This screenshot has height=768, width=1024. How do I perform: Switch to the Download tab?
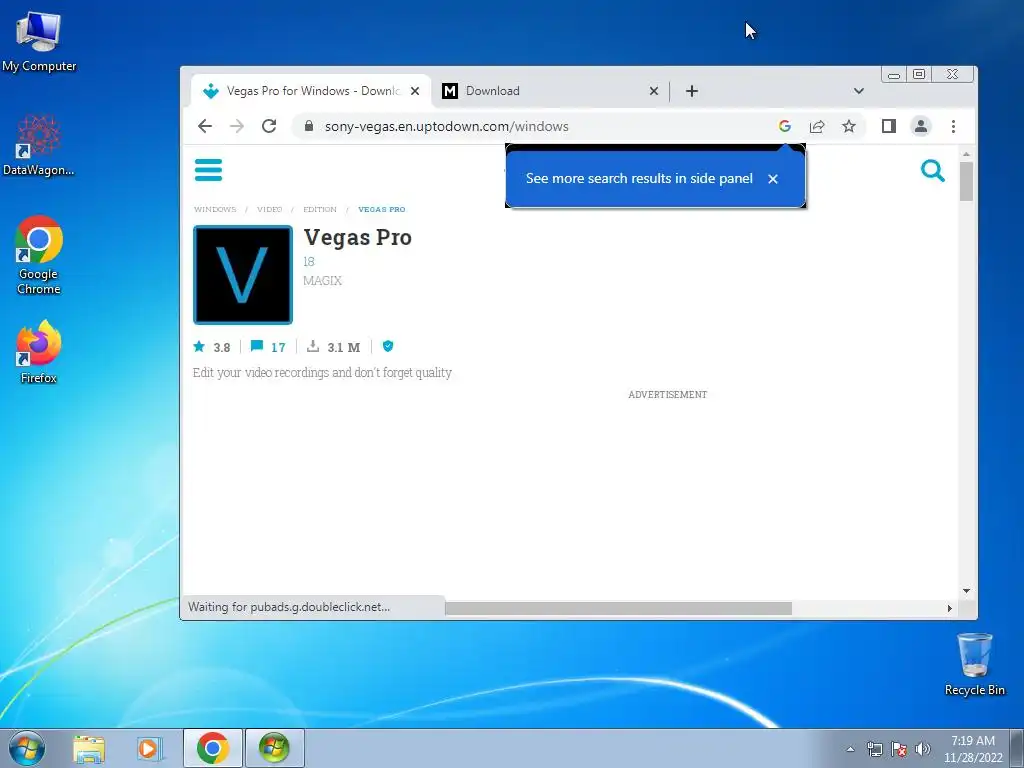pyautogui.click(x=549, y=91)
